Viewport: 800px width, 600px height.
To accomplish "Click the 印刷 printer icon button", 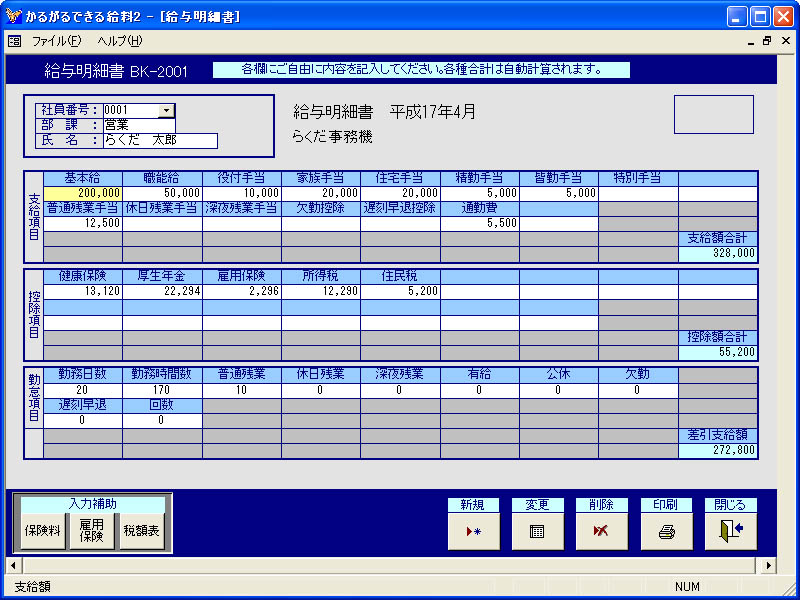I will pos(666,531).
